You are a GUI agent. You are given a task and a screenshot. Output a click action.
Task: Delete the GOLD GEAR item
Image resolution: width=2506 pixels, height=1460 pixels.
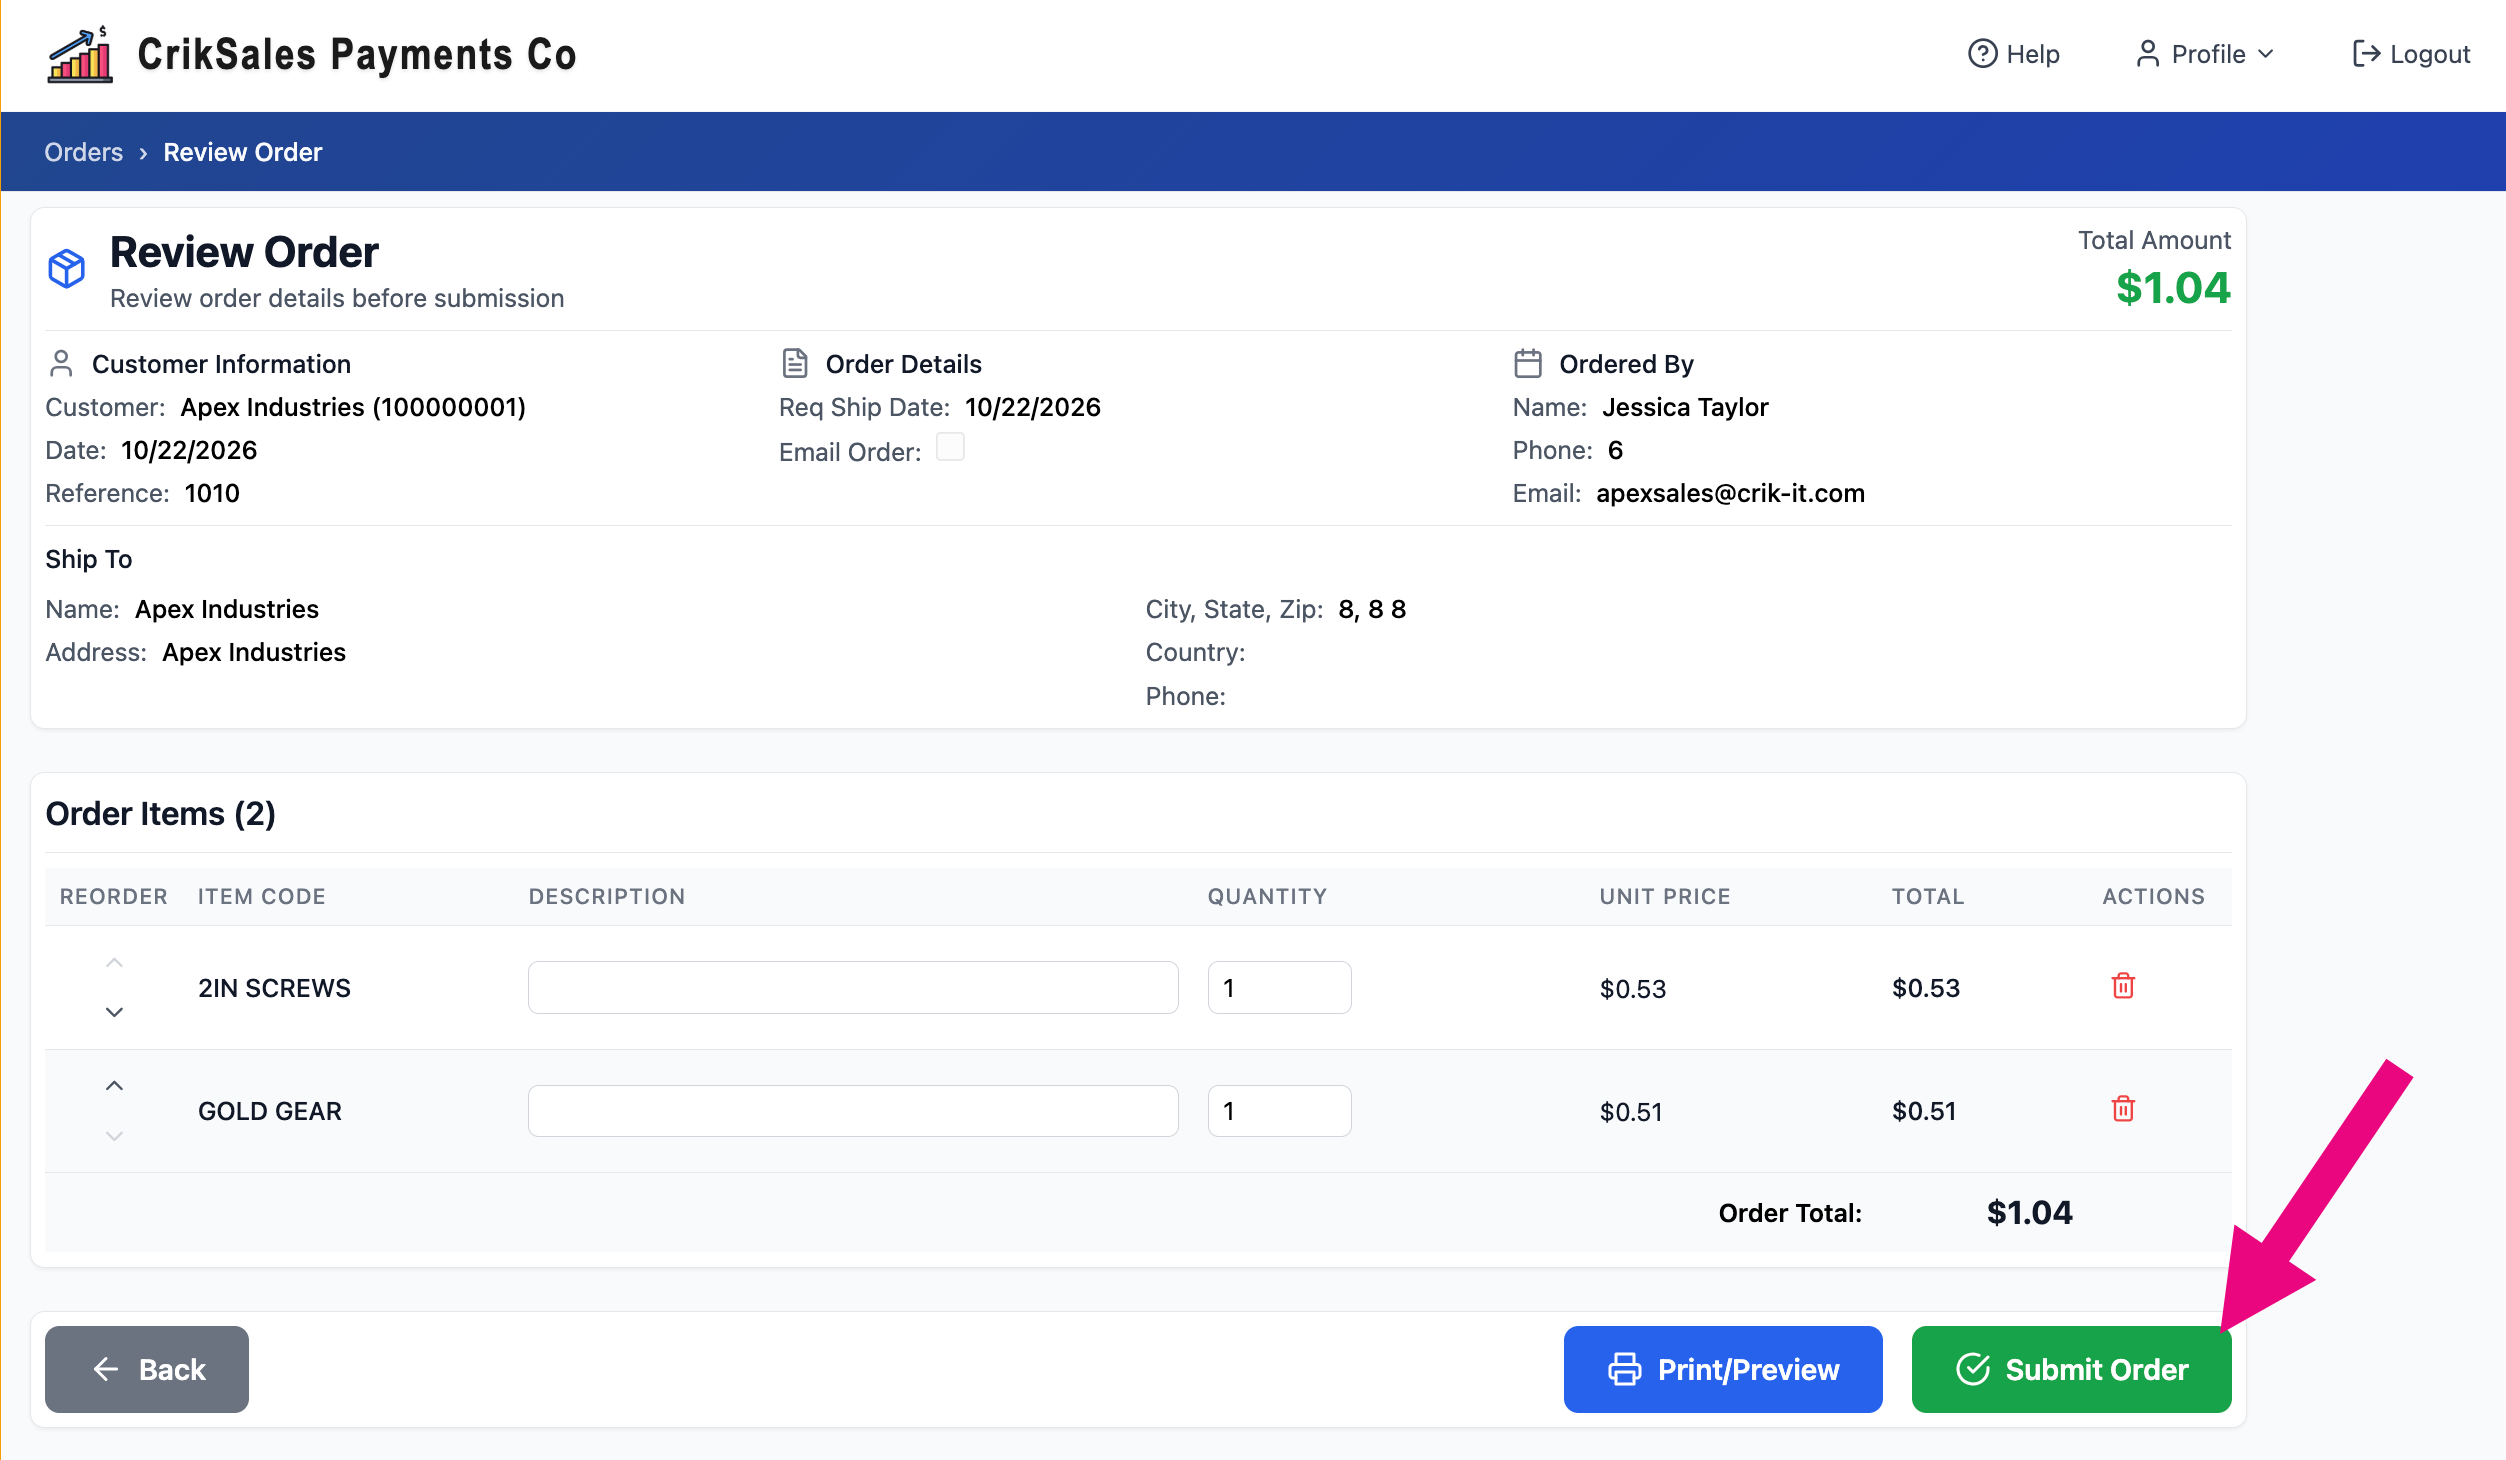tap(2123, 1109)
